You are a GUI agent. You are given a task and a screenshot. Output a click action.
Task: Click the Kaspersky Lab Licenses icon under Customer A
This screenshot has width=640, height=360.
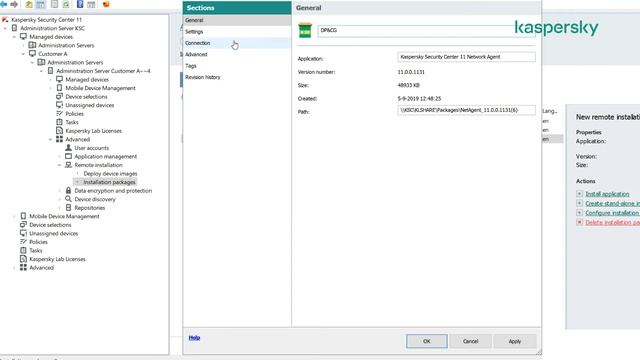click(x=60, y=131)
